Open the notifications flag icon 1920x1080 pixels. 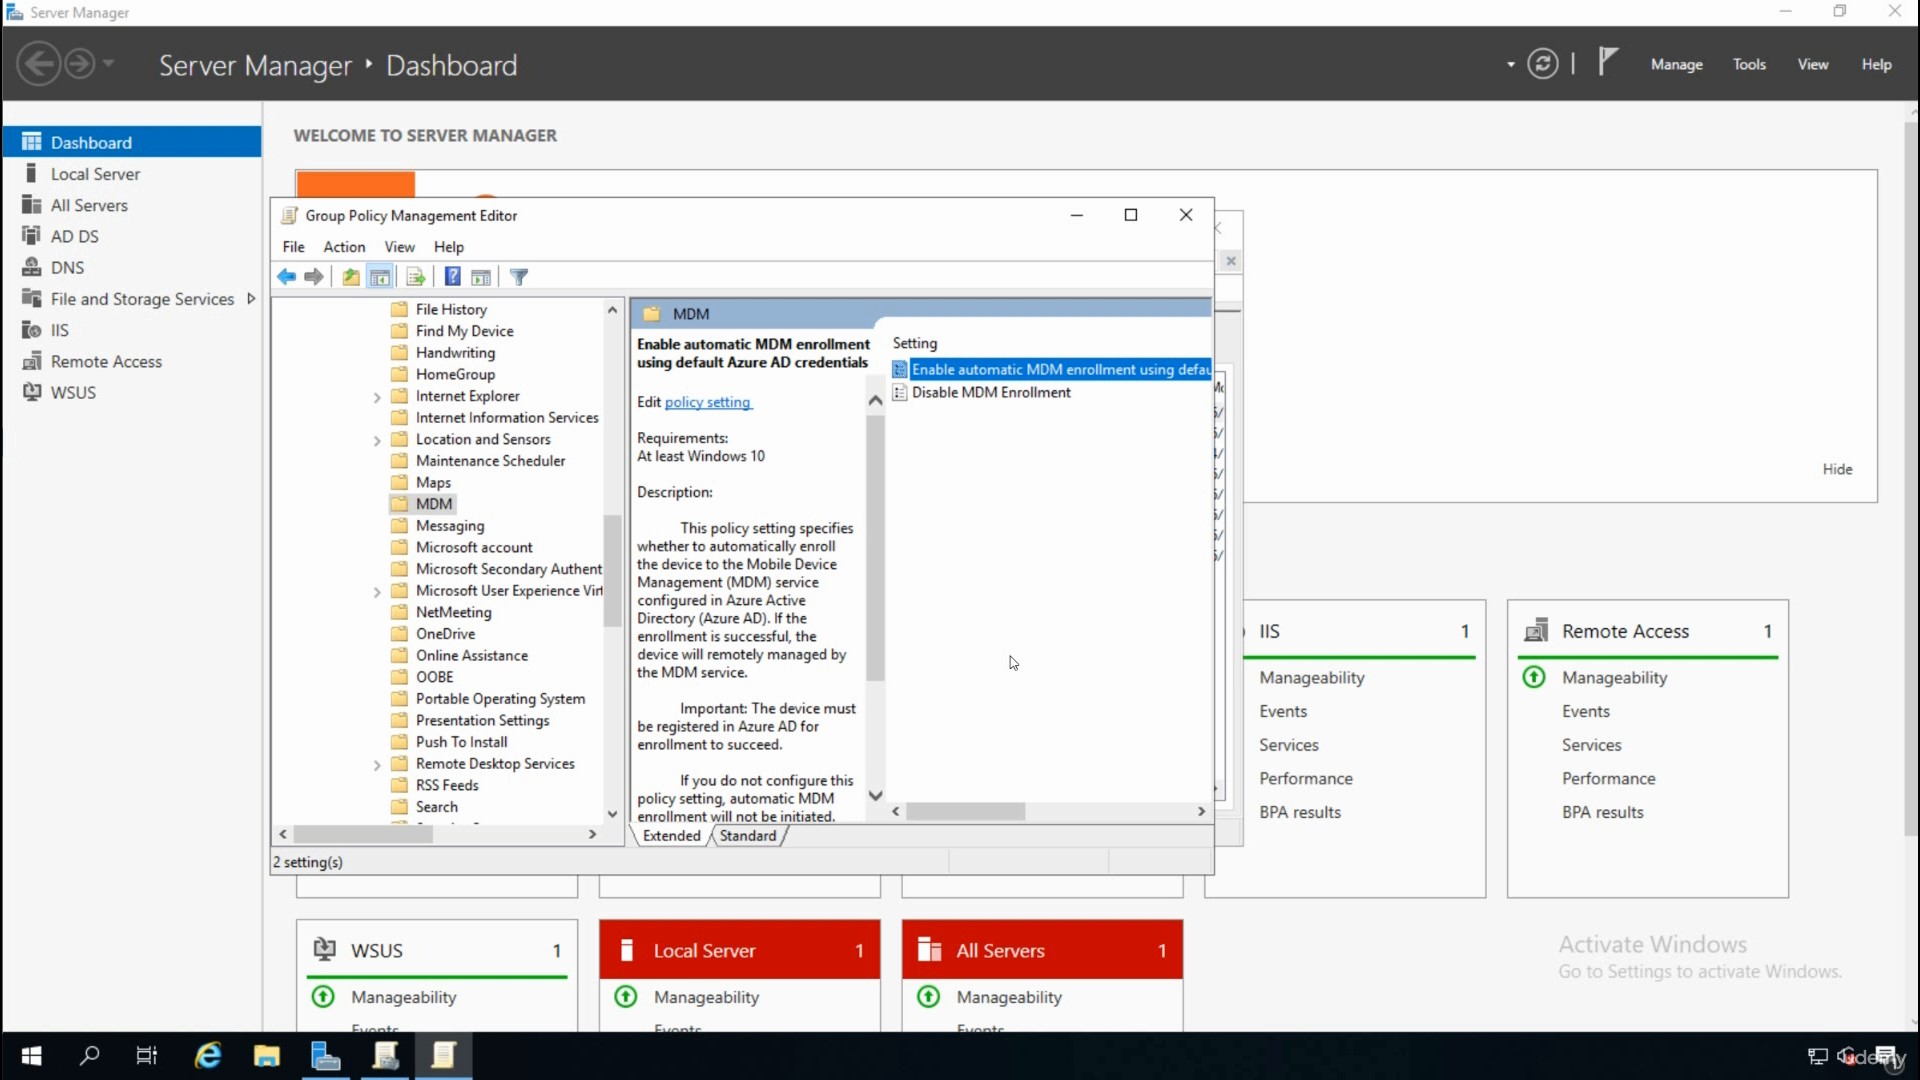click(1607, 62)
